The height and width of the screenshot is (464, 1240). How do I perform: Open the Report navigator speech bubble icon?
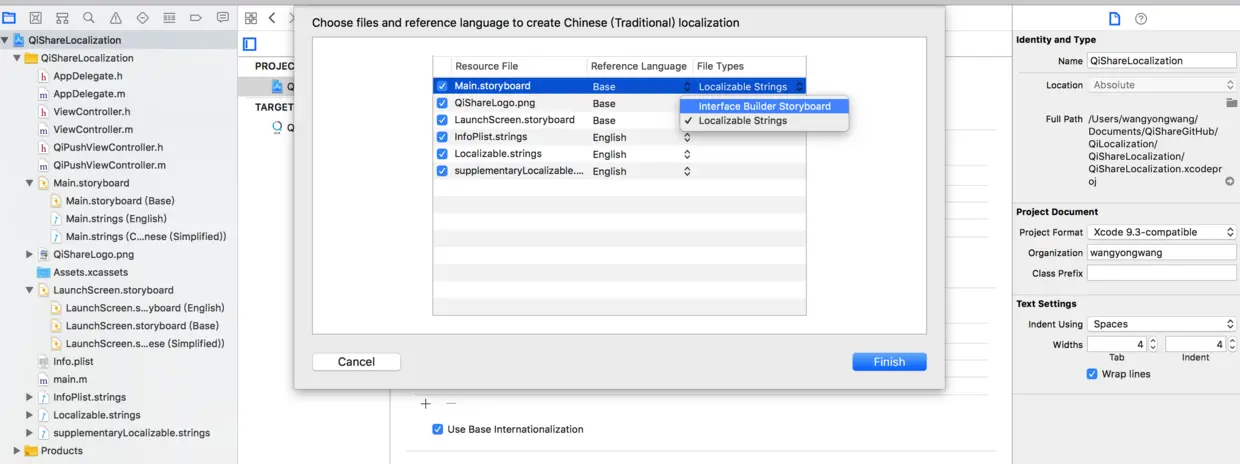click(222, 18)
